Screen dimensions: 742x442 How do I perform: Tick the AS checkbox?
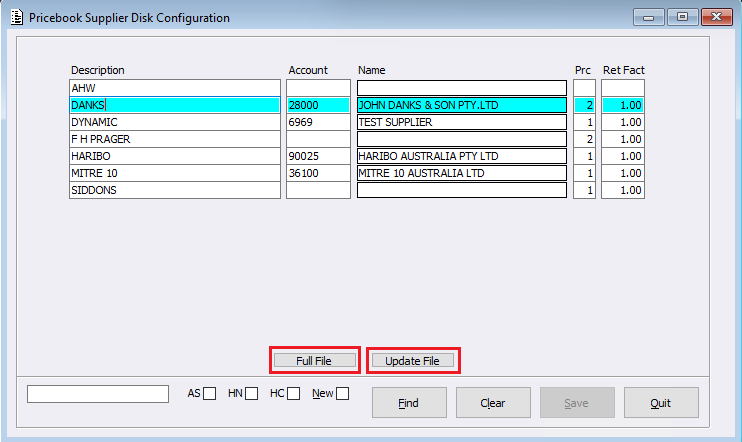pos(210,393)
